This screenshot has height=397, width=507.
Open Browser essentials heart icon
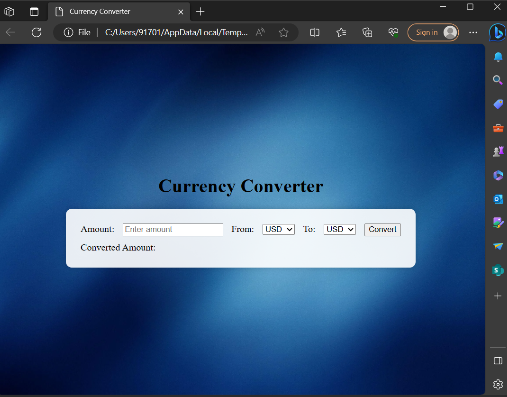pos(393,32)
